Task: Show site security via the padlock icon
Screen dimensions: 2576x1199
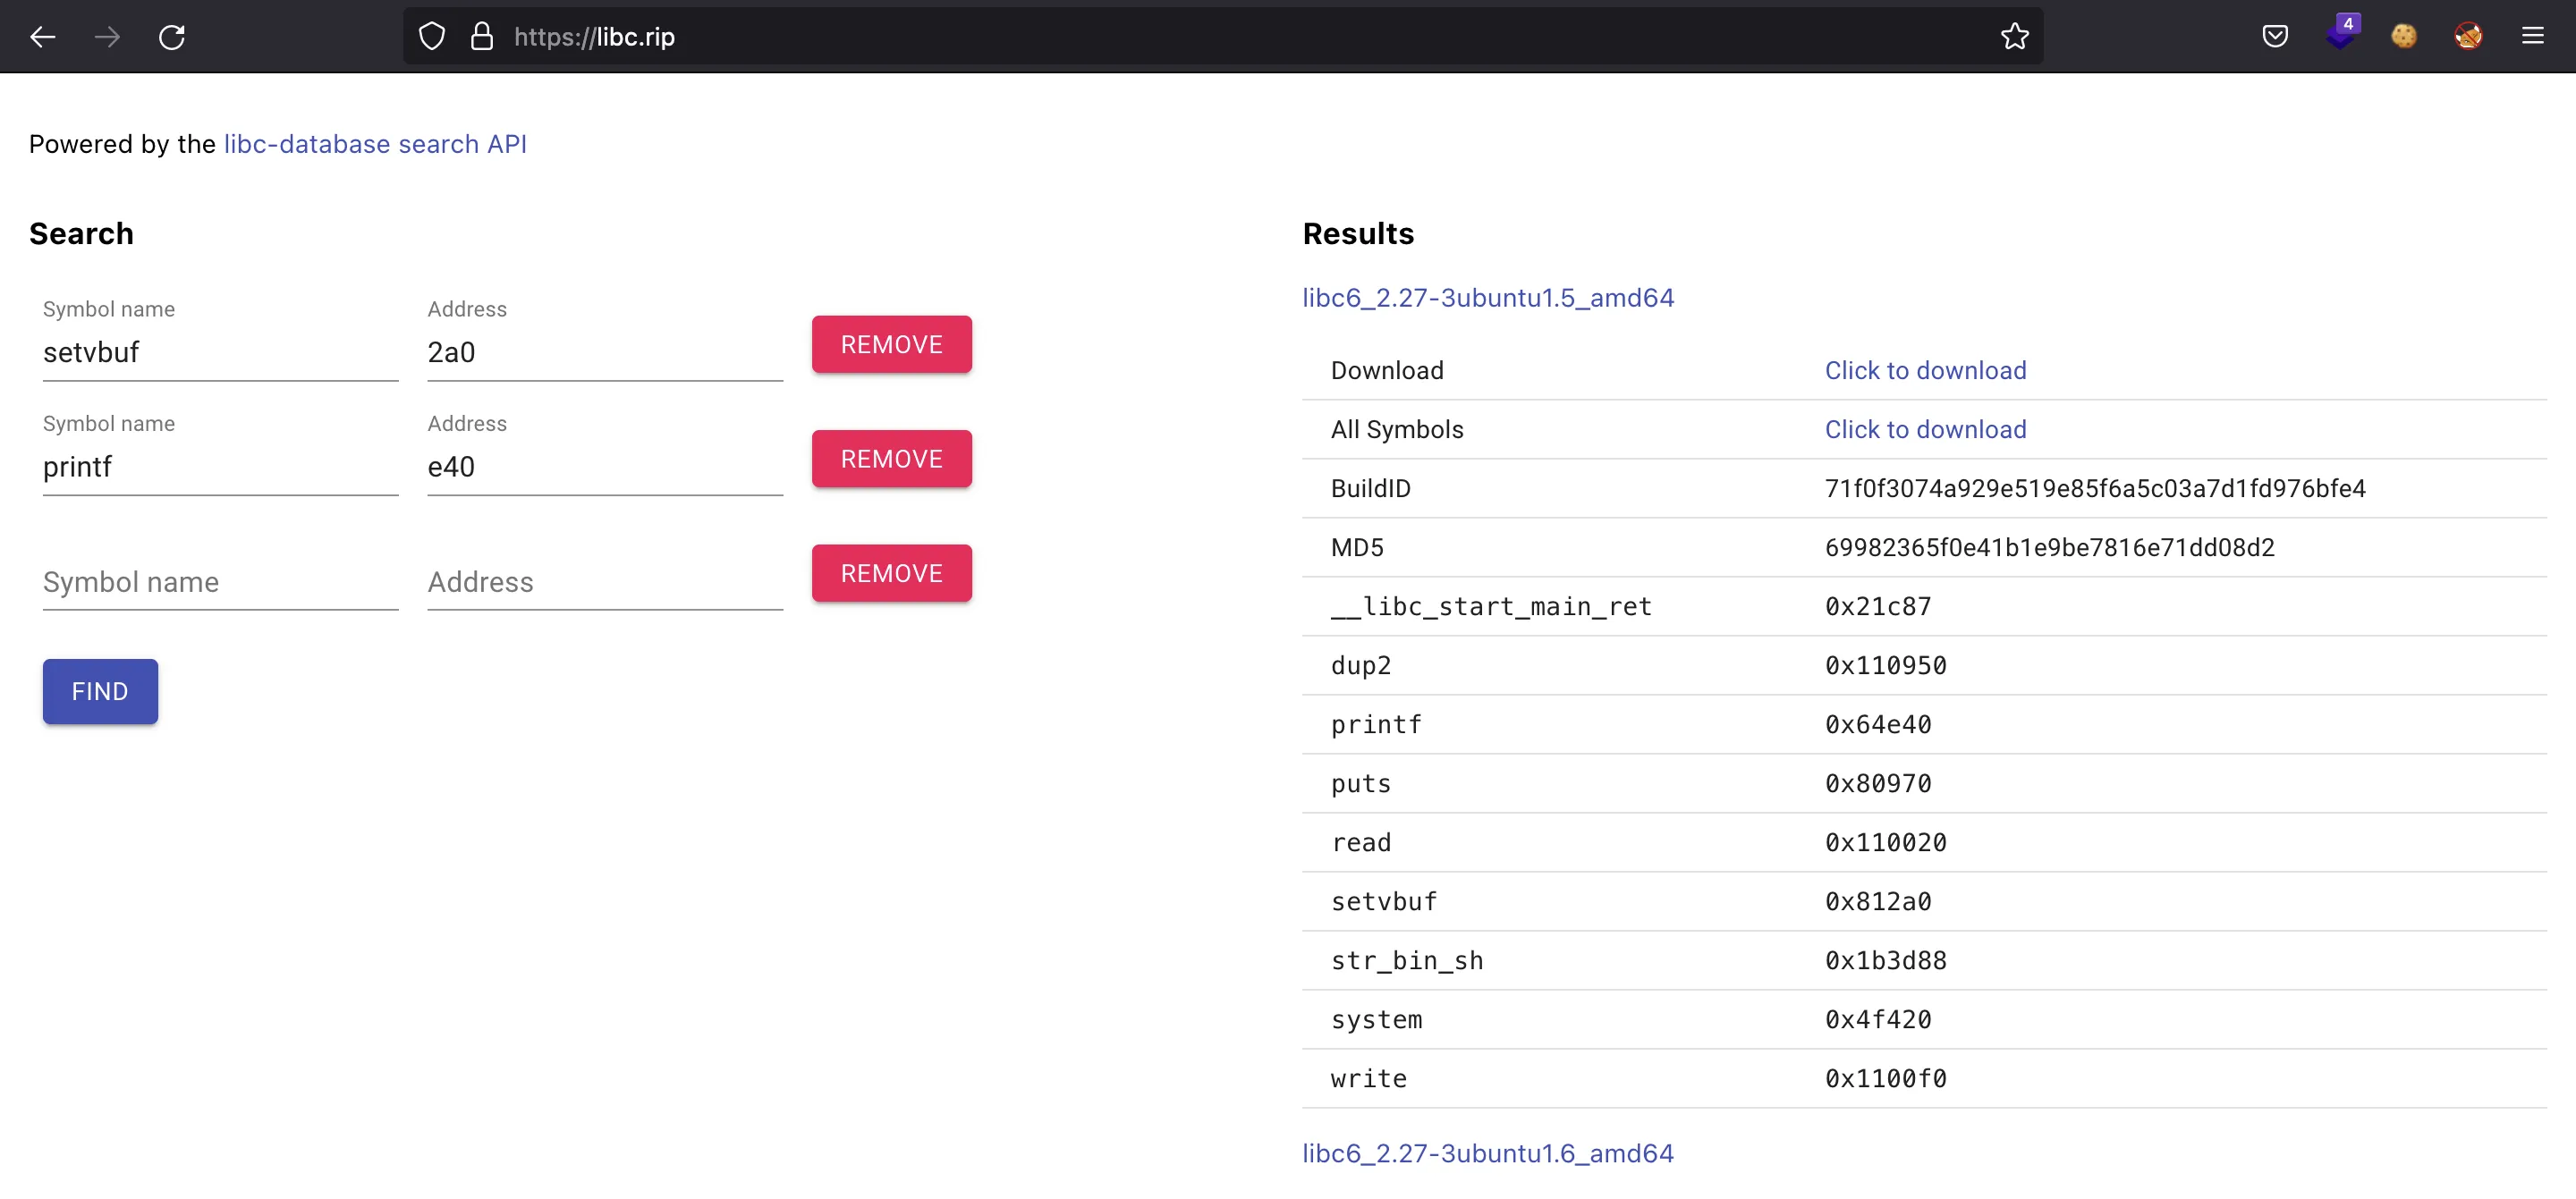Action: coord(482,37)
